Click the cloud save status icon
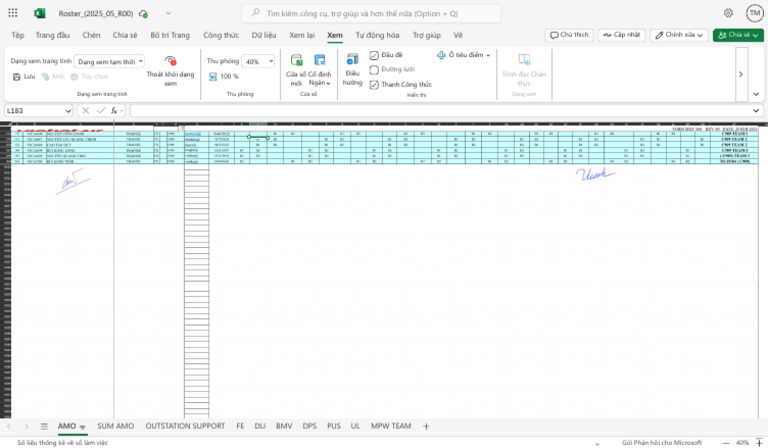768x448 pixels. tap(143, 14)
